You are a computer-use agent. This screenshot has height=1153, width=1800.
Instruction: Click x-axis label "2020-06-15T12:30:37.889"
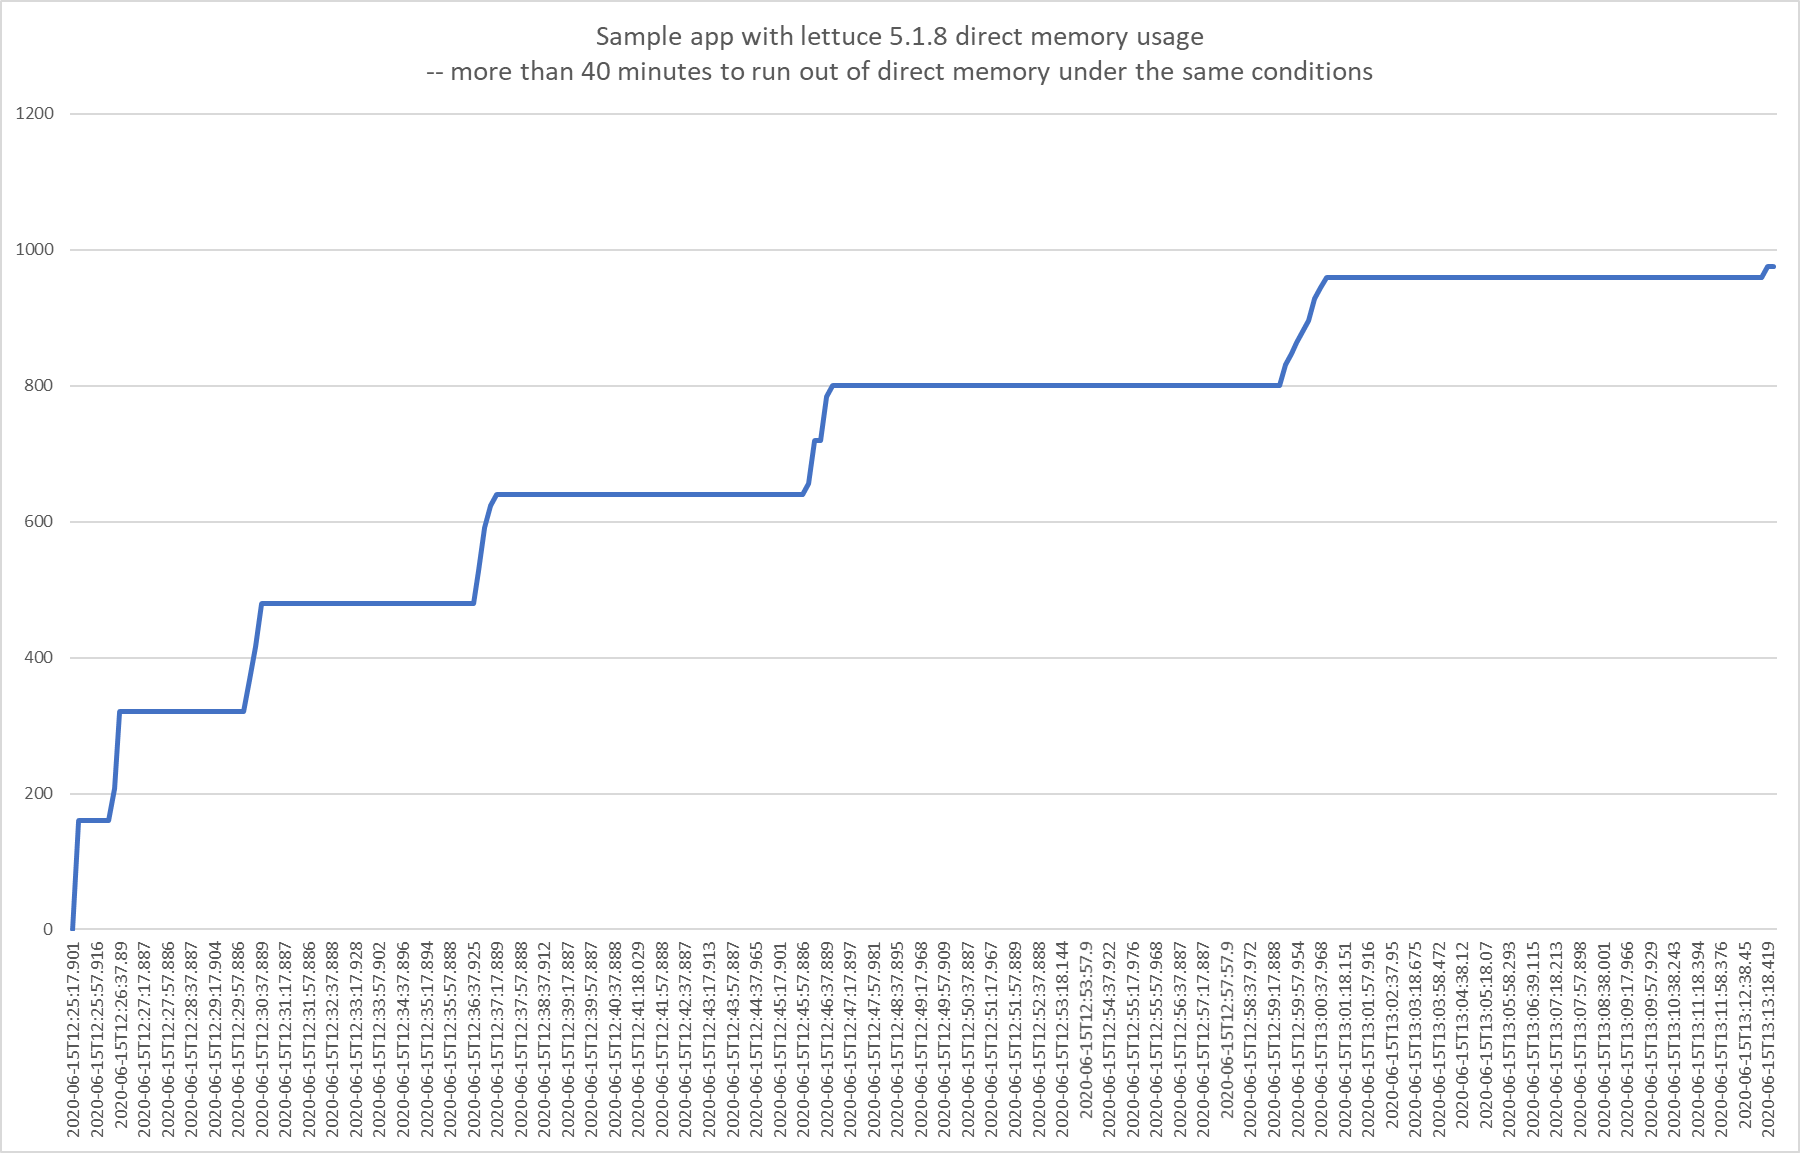pyautogui.click(x=262, y=1039)
